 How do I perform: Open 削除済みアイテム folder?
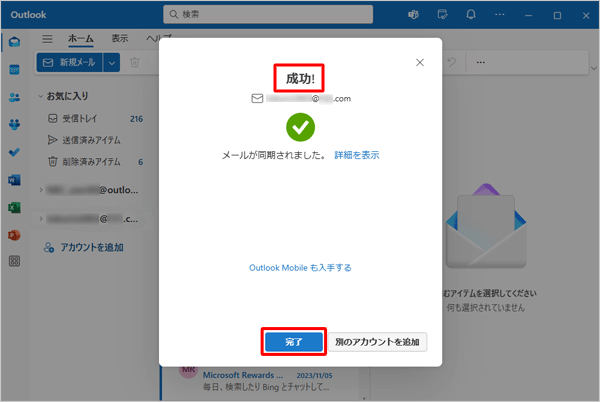(x=95, y=162)
